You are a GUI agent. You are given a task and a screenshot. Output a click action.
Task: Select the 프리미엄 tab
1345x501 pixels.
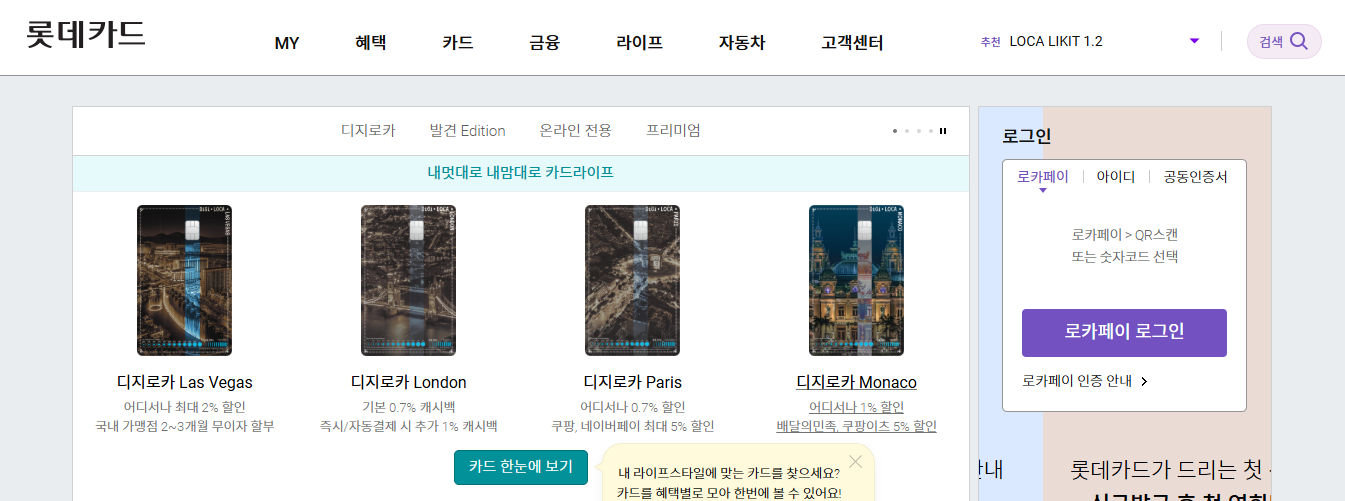(x=673, y=130)
